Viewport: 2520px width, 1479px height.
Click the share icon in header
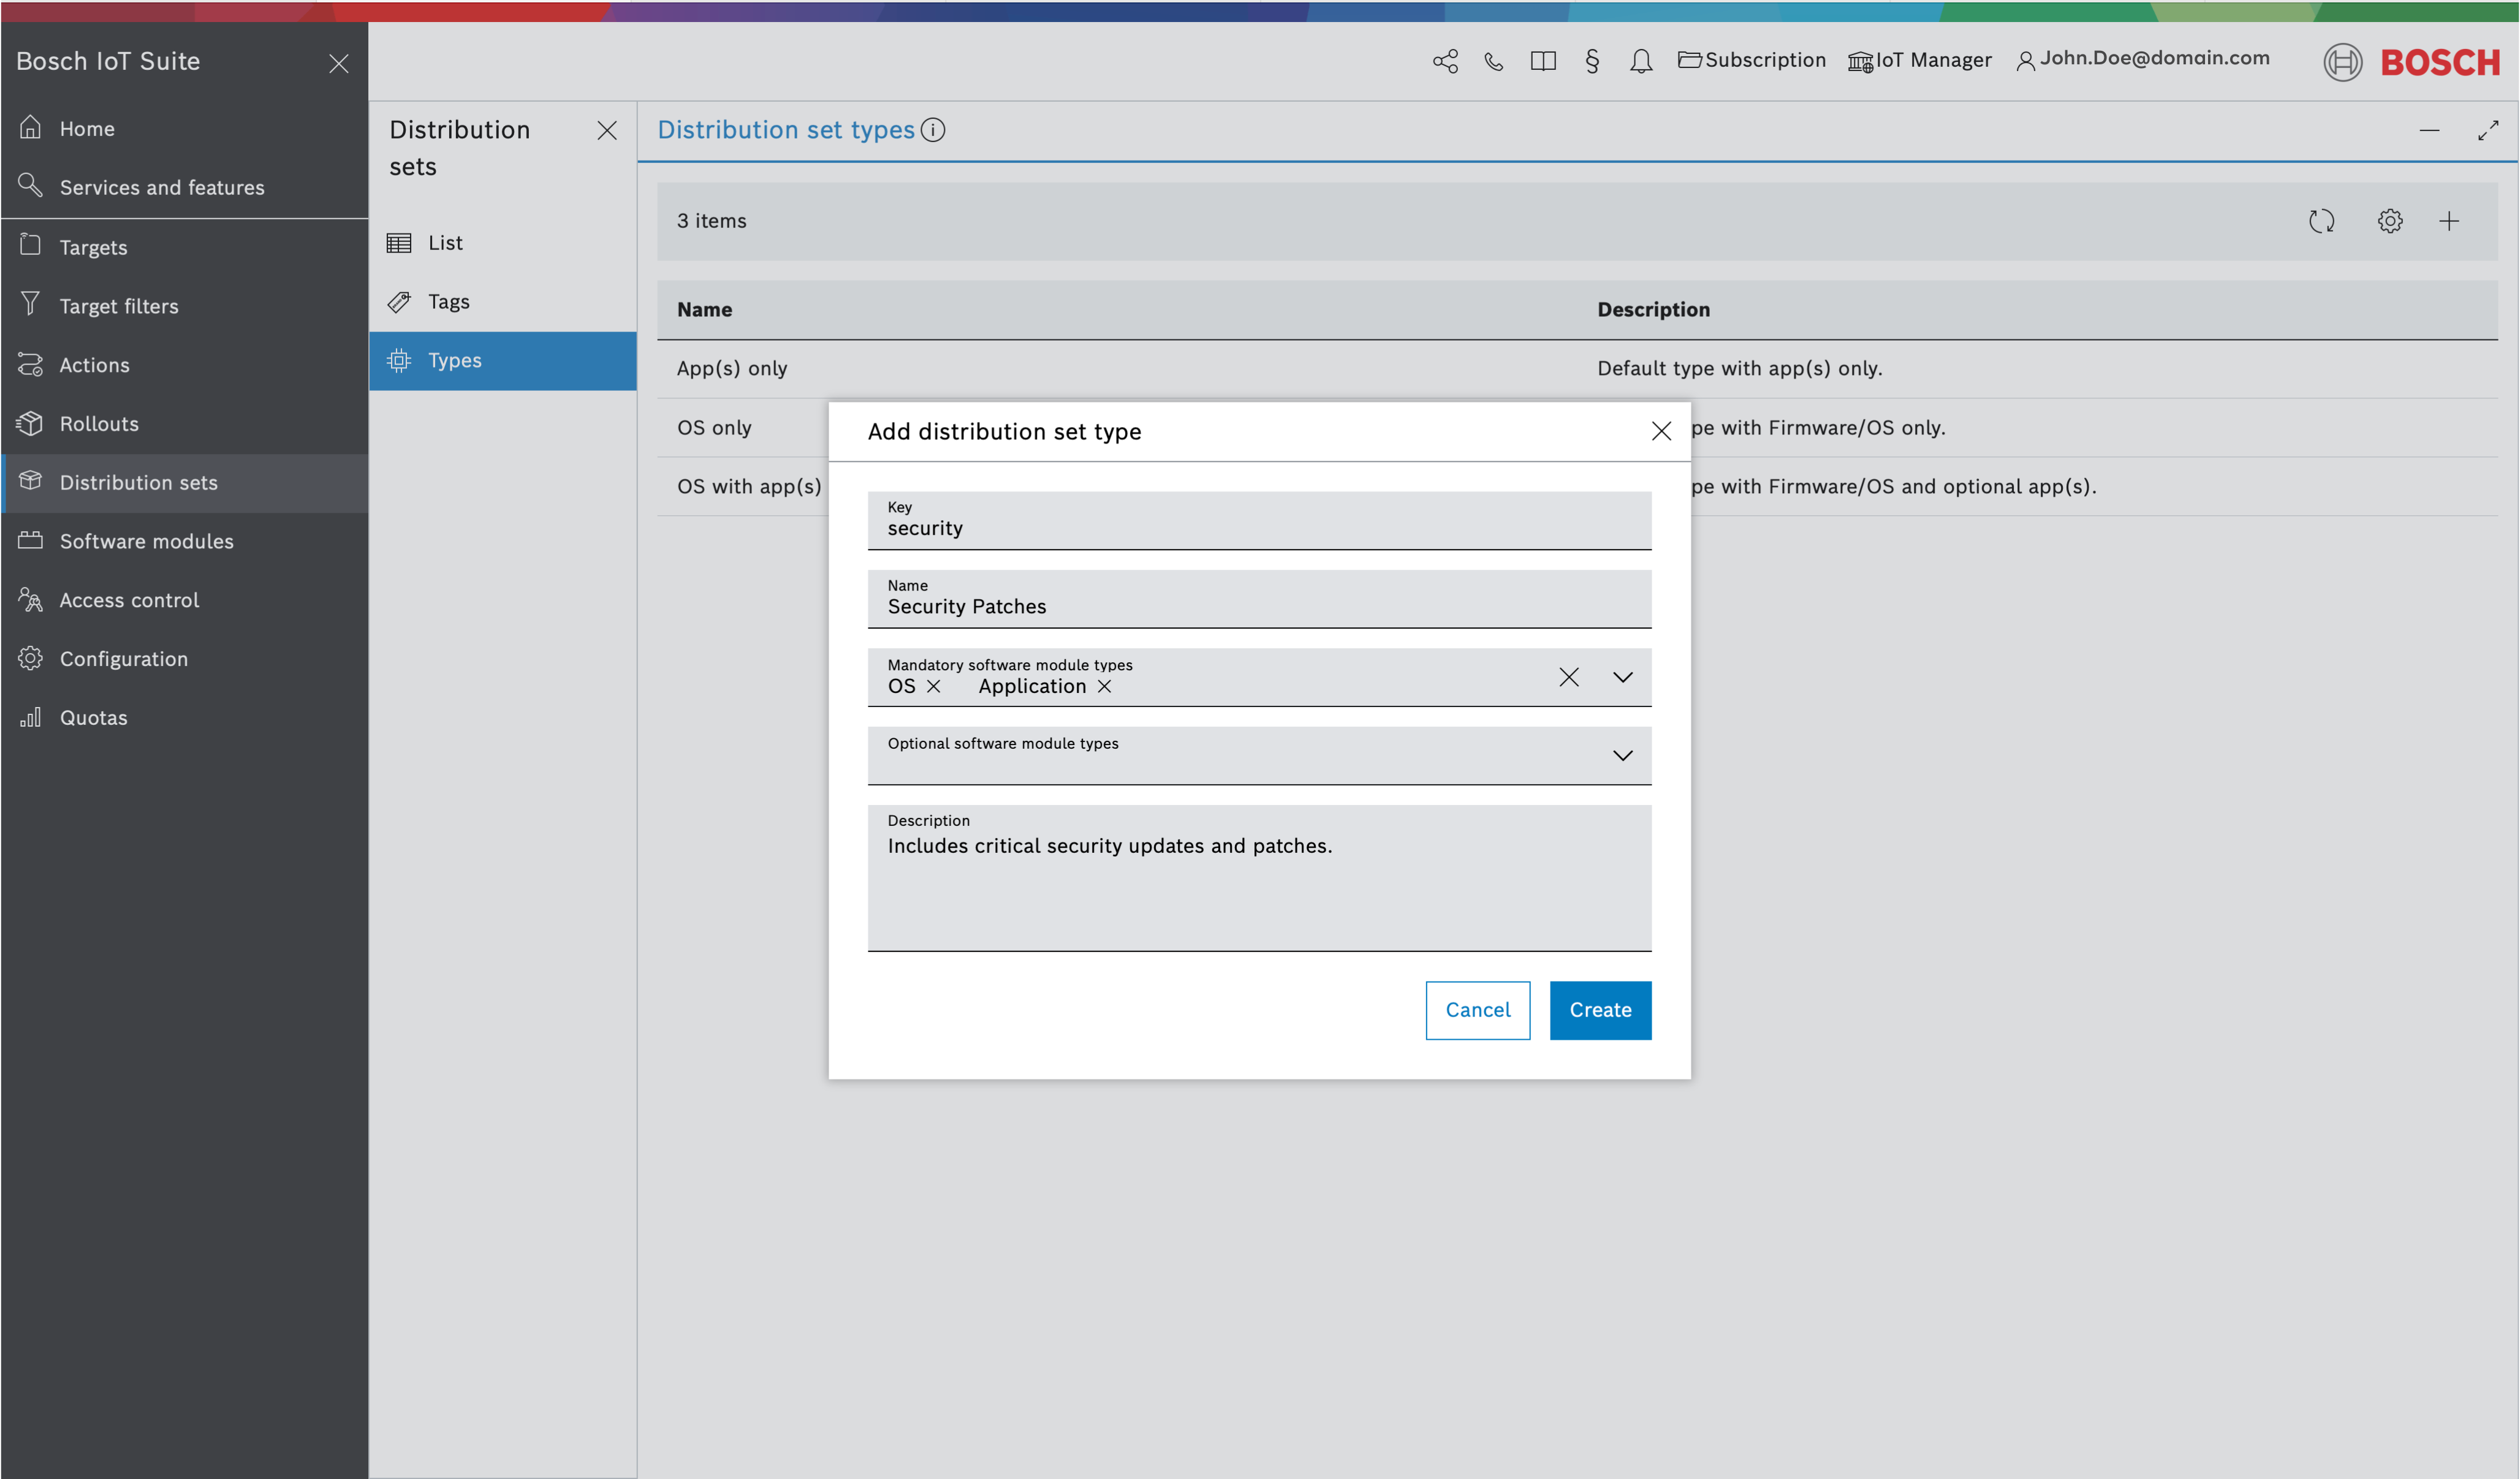1445,61
